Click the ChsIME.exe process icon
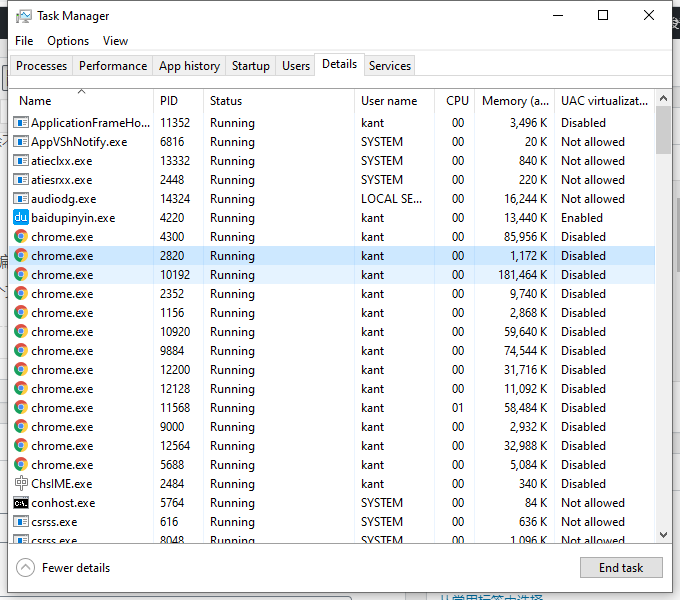The image size is (680, 600). click(21, 483)
